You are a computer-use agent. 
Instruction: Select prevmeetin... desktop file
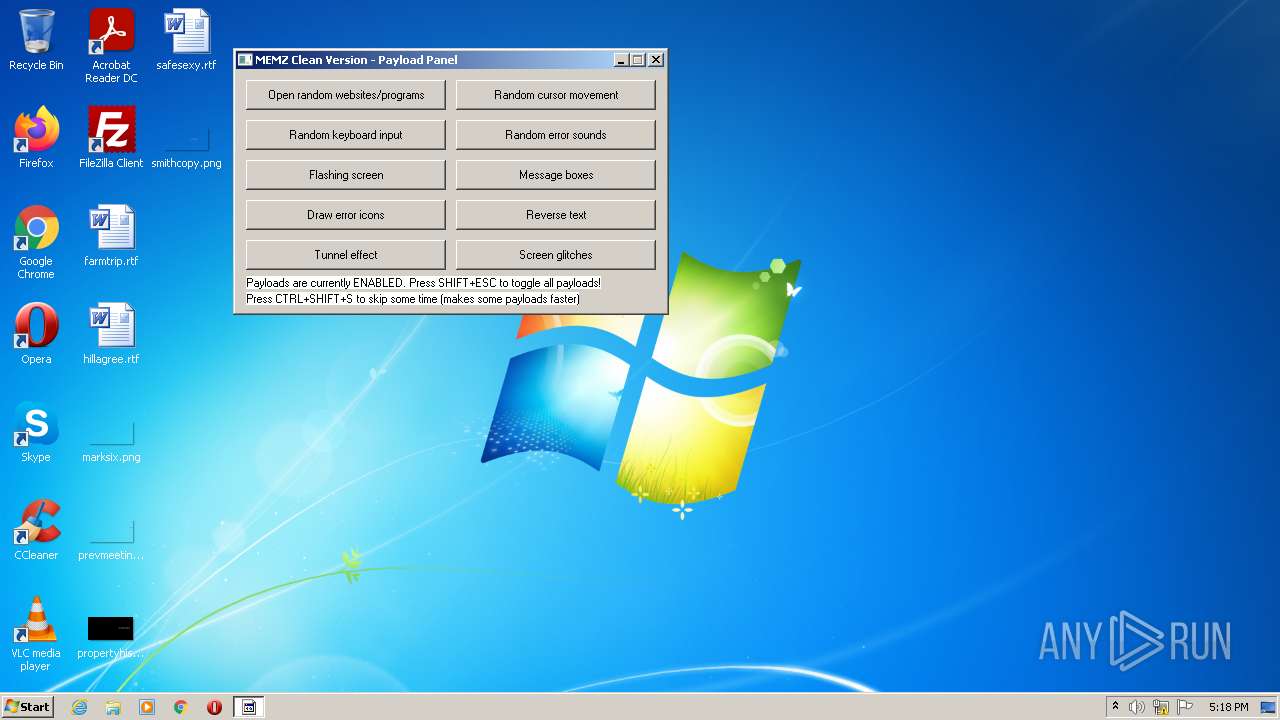coord(111,541)
